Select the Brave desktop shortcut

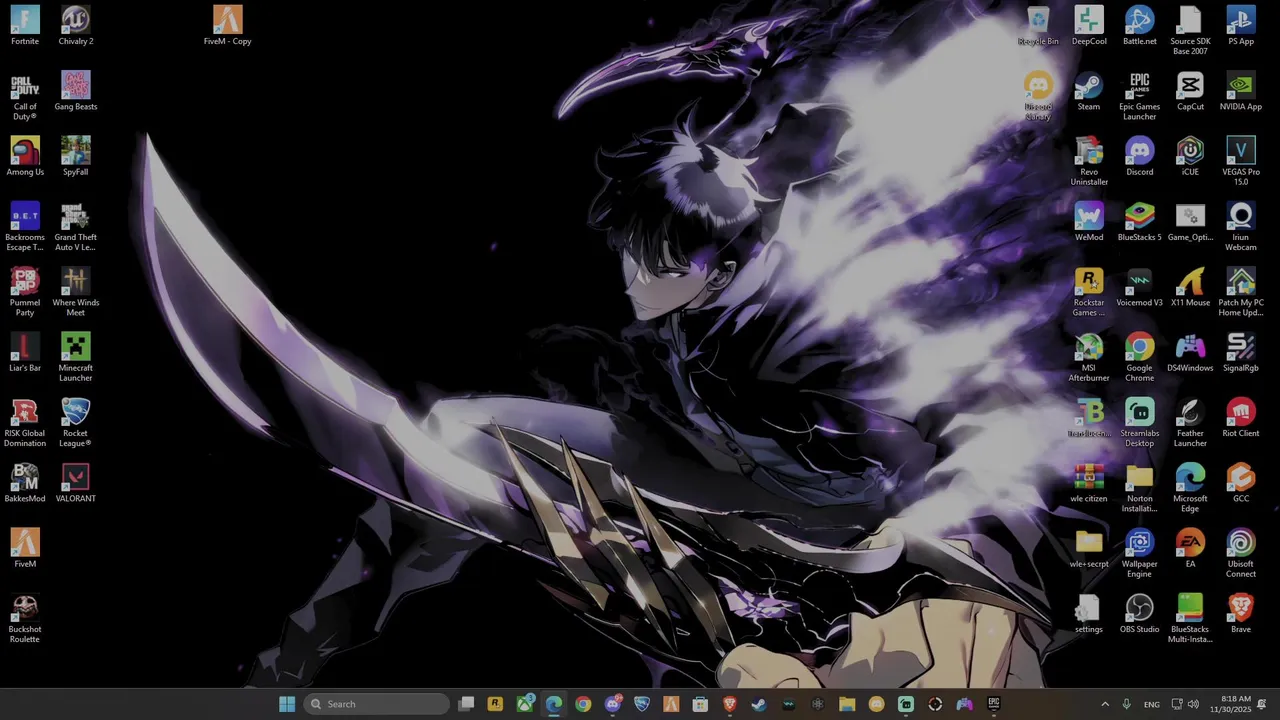[1241, 613]
